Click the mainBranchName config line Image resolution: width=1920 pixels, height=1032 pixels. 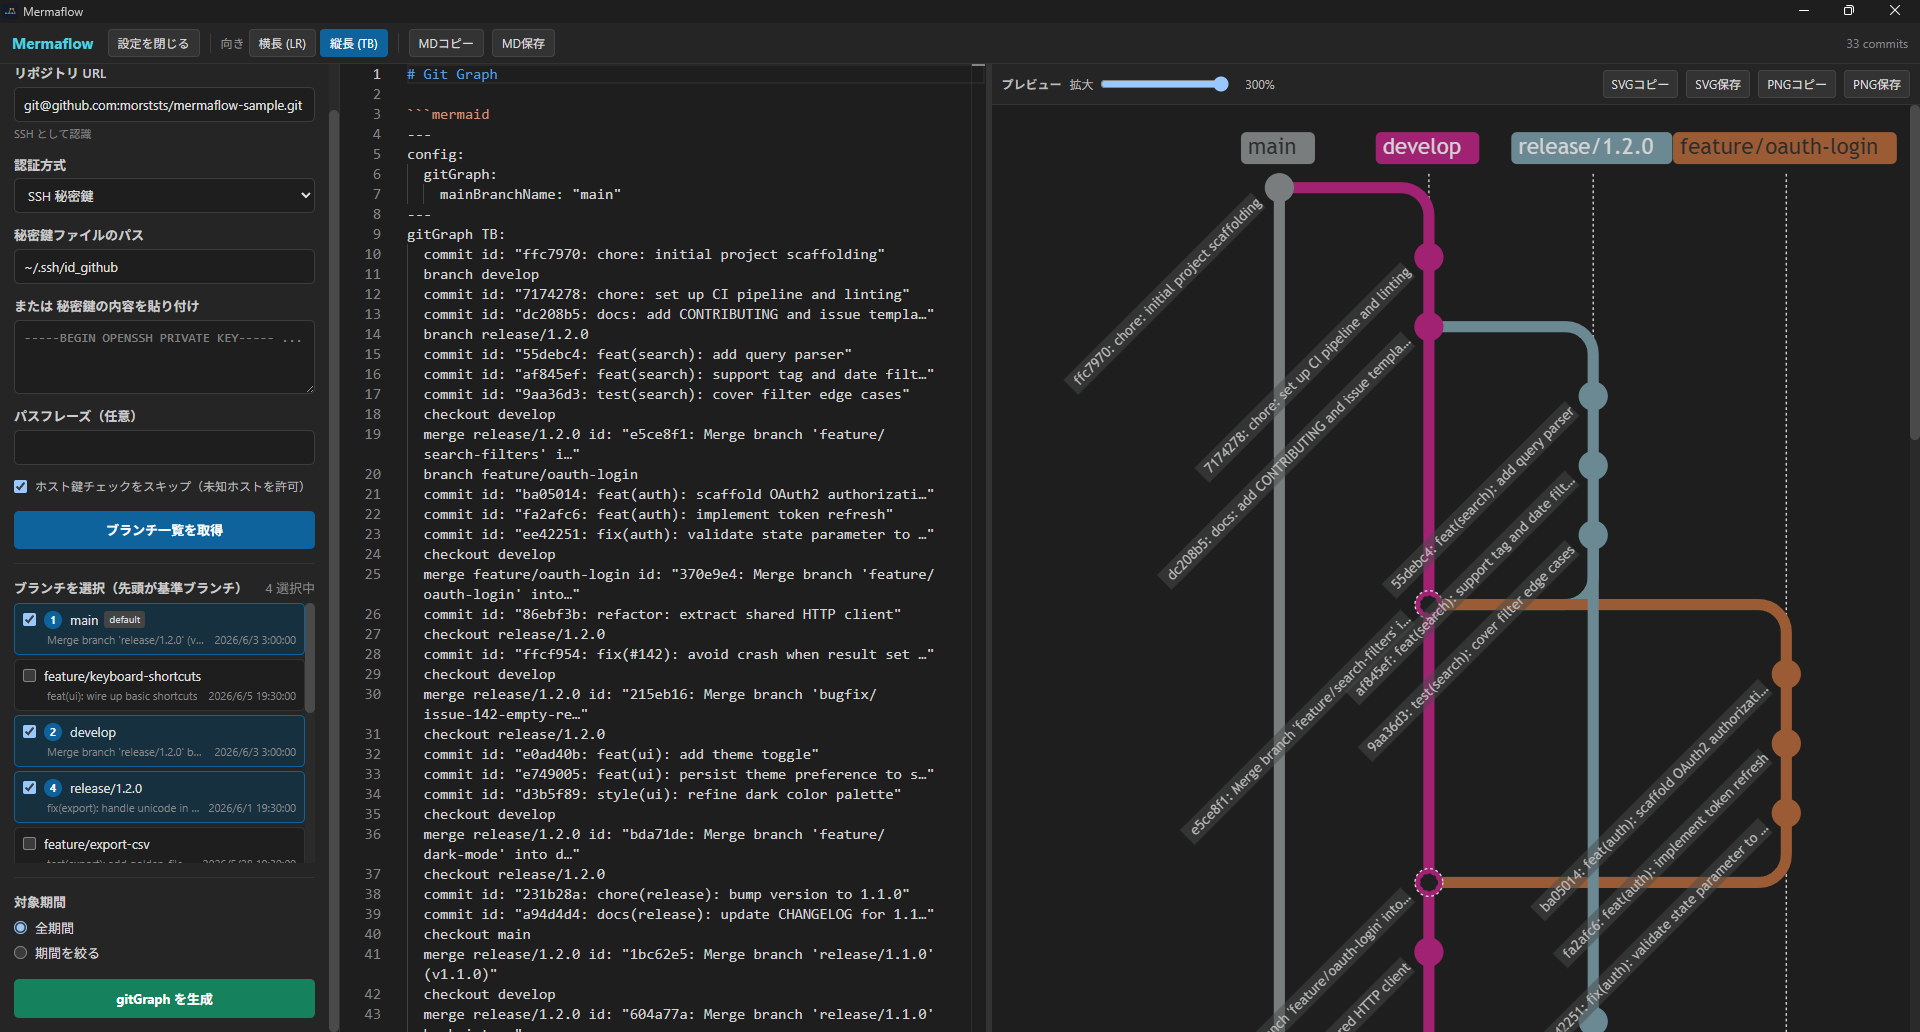click(x=530, y=194)
